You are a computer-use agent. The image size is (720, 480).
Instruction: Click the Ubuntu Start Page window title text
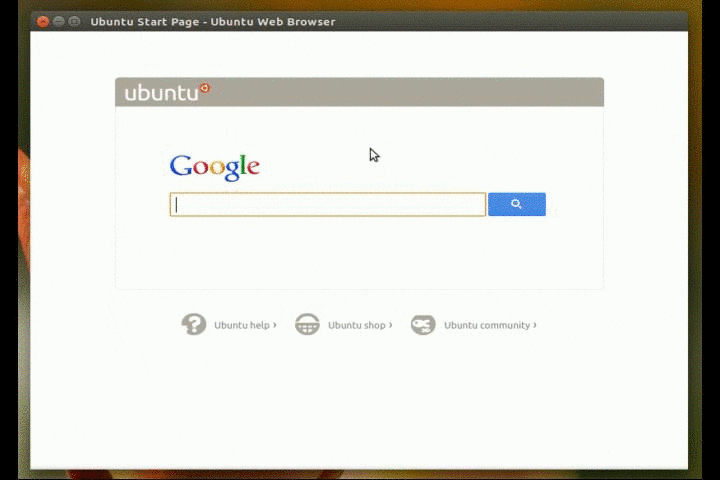(212, 21)
